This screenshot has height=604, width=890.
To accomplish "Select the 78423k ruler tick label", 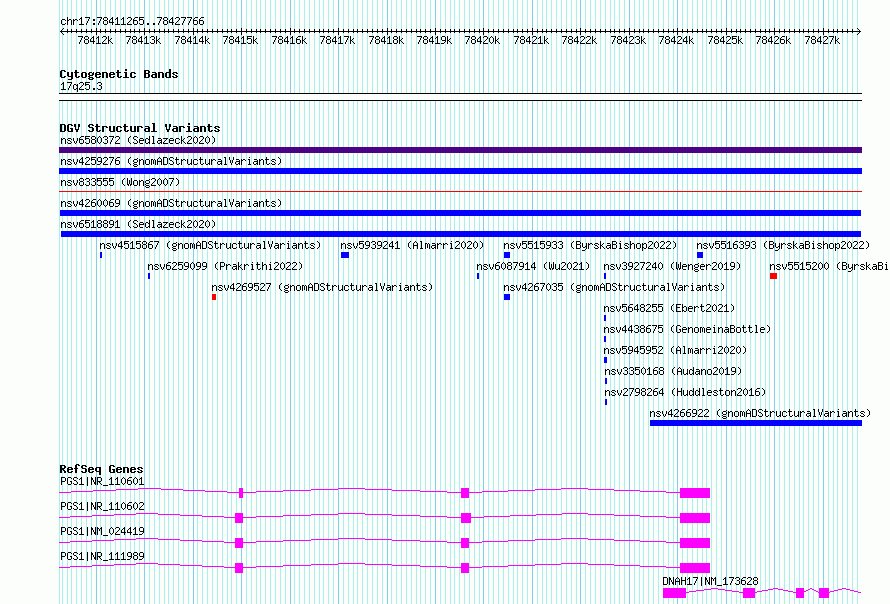I will click(x=628, y=40).
